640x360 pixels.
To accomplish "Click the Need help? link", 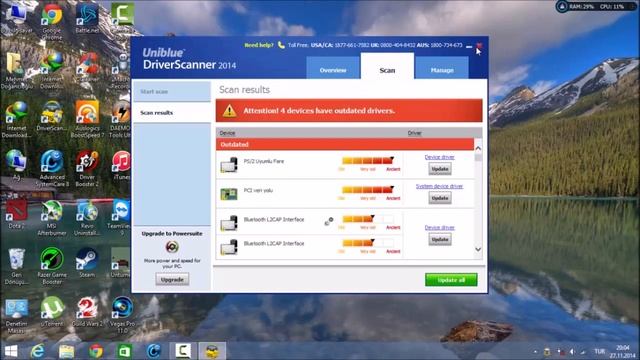I will (259, 45).
